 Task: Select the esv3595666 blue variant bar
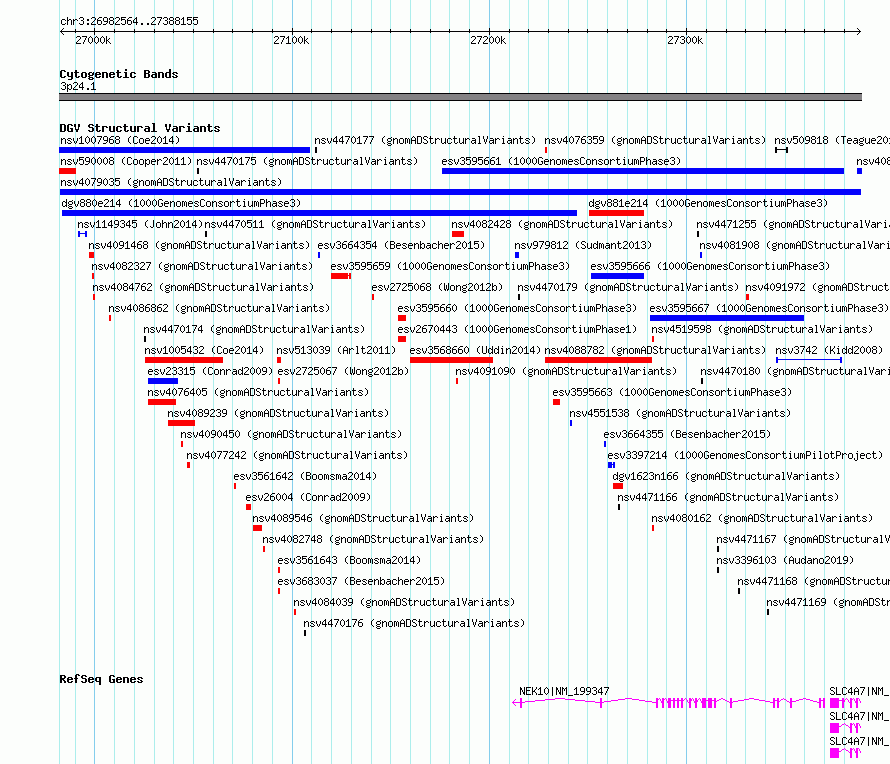click(x=618, y=276)
